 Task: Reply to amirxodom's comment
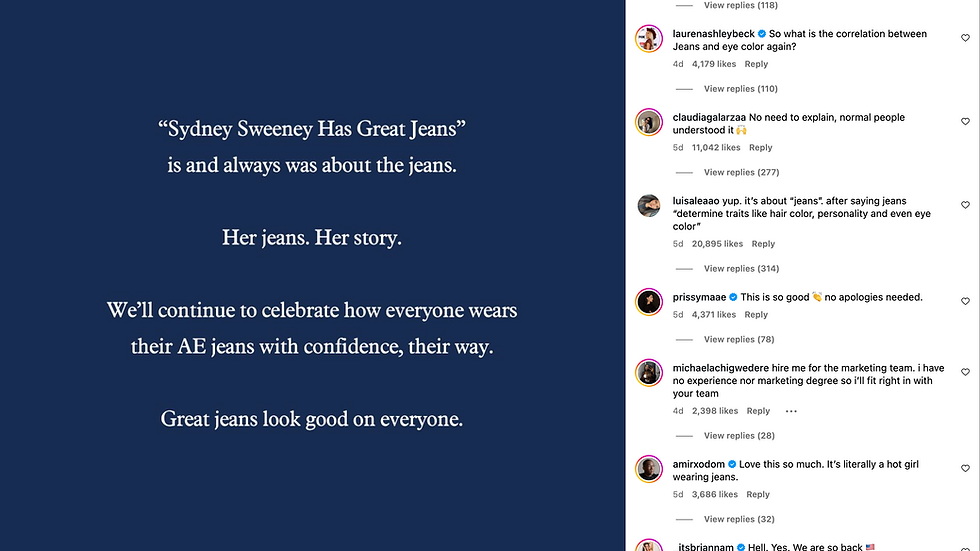tap(758, 494)
